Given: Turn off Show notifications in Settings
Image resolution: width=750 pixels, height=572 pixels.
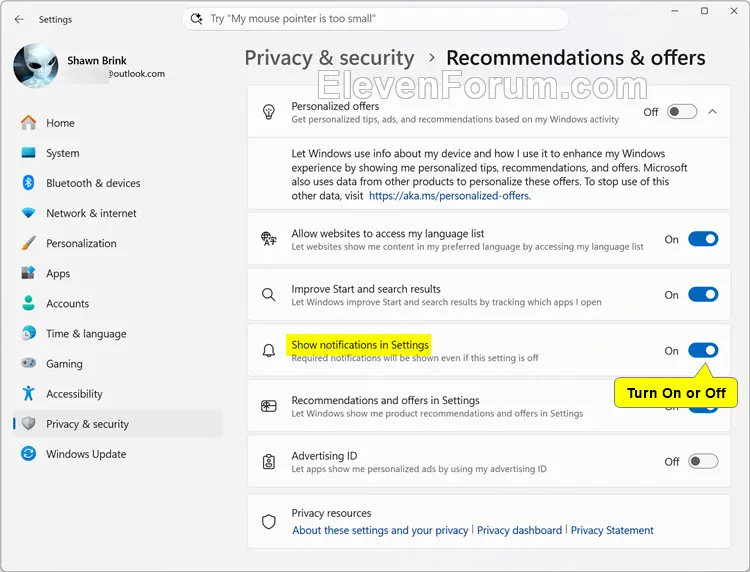Looking at the screenshot, I should pos(703,351).
